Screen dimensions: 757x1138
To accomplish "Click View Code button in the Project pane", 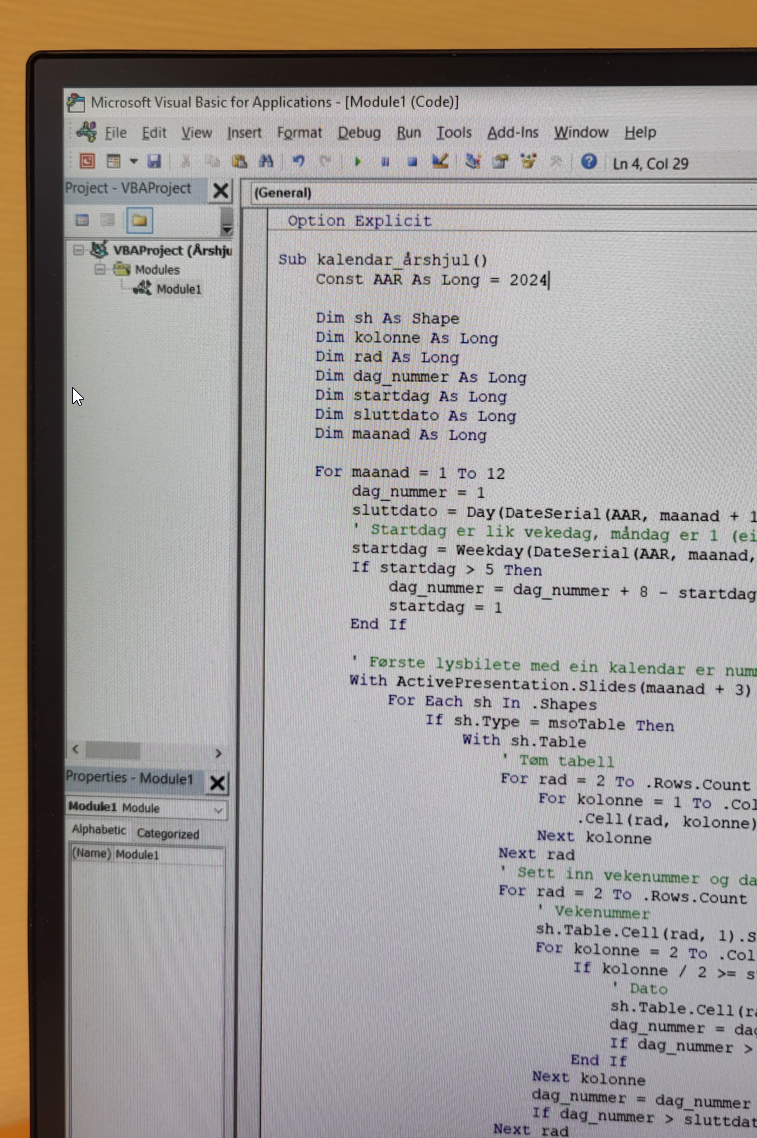I will coord(83,220).
